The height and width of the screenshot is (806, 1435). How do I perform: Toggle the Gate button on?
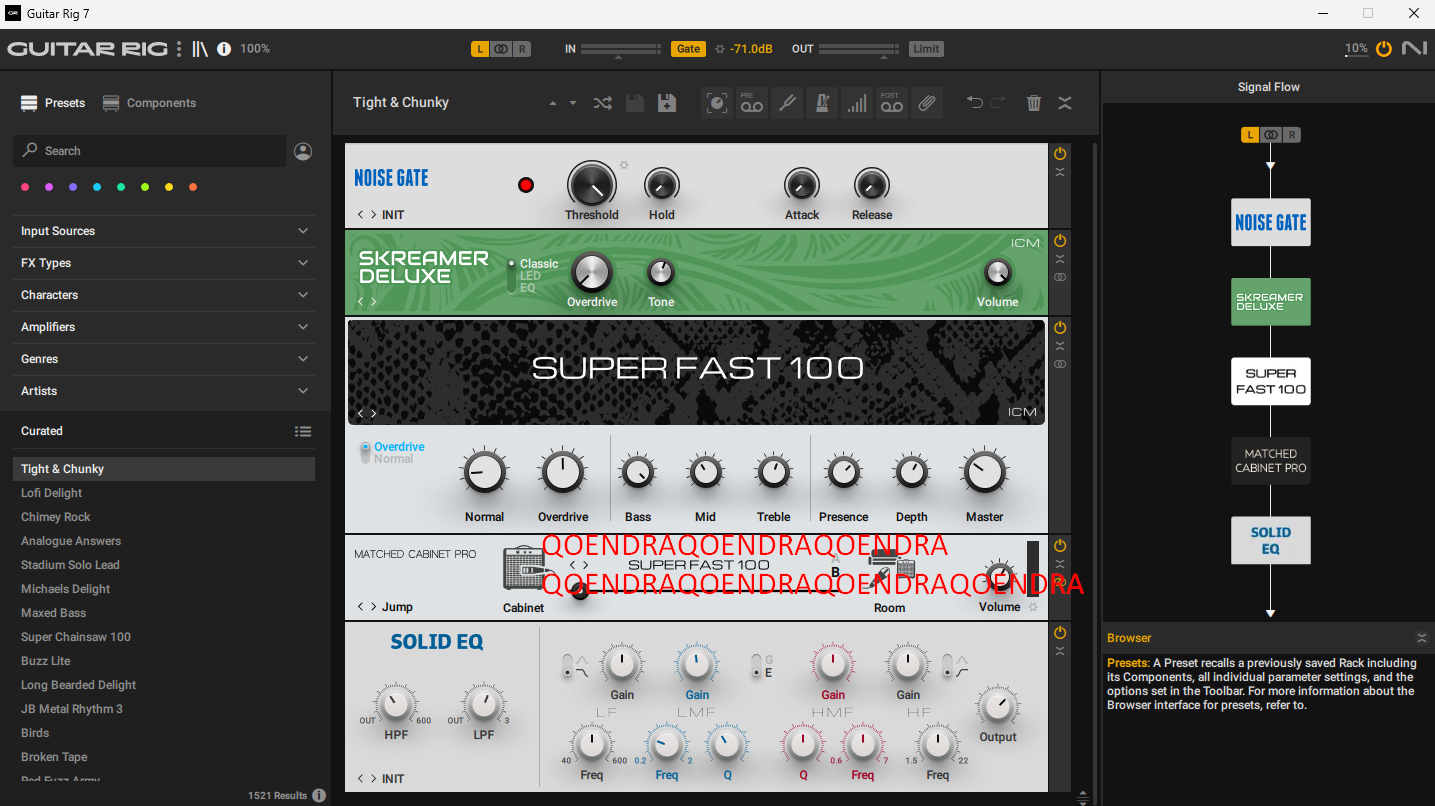(688, 48)
